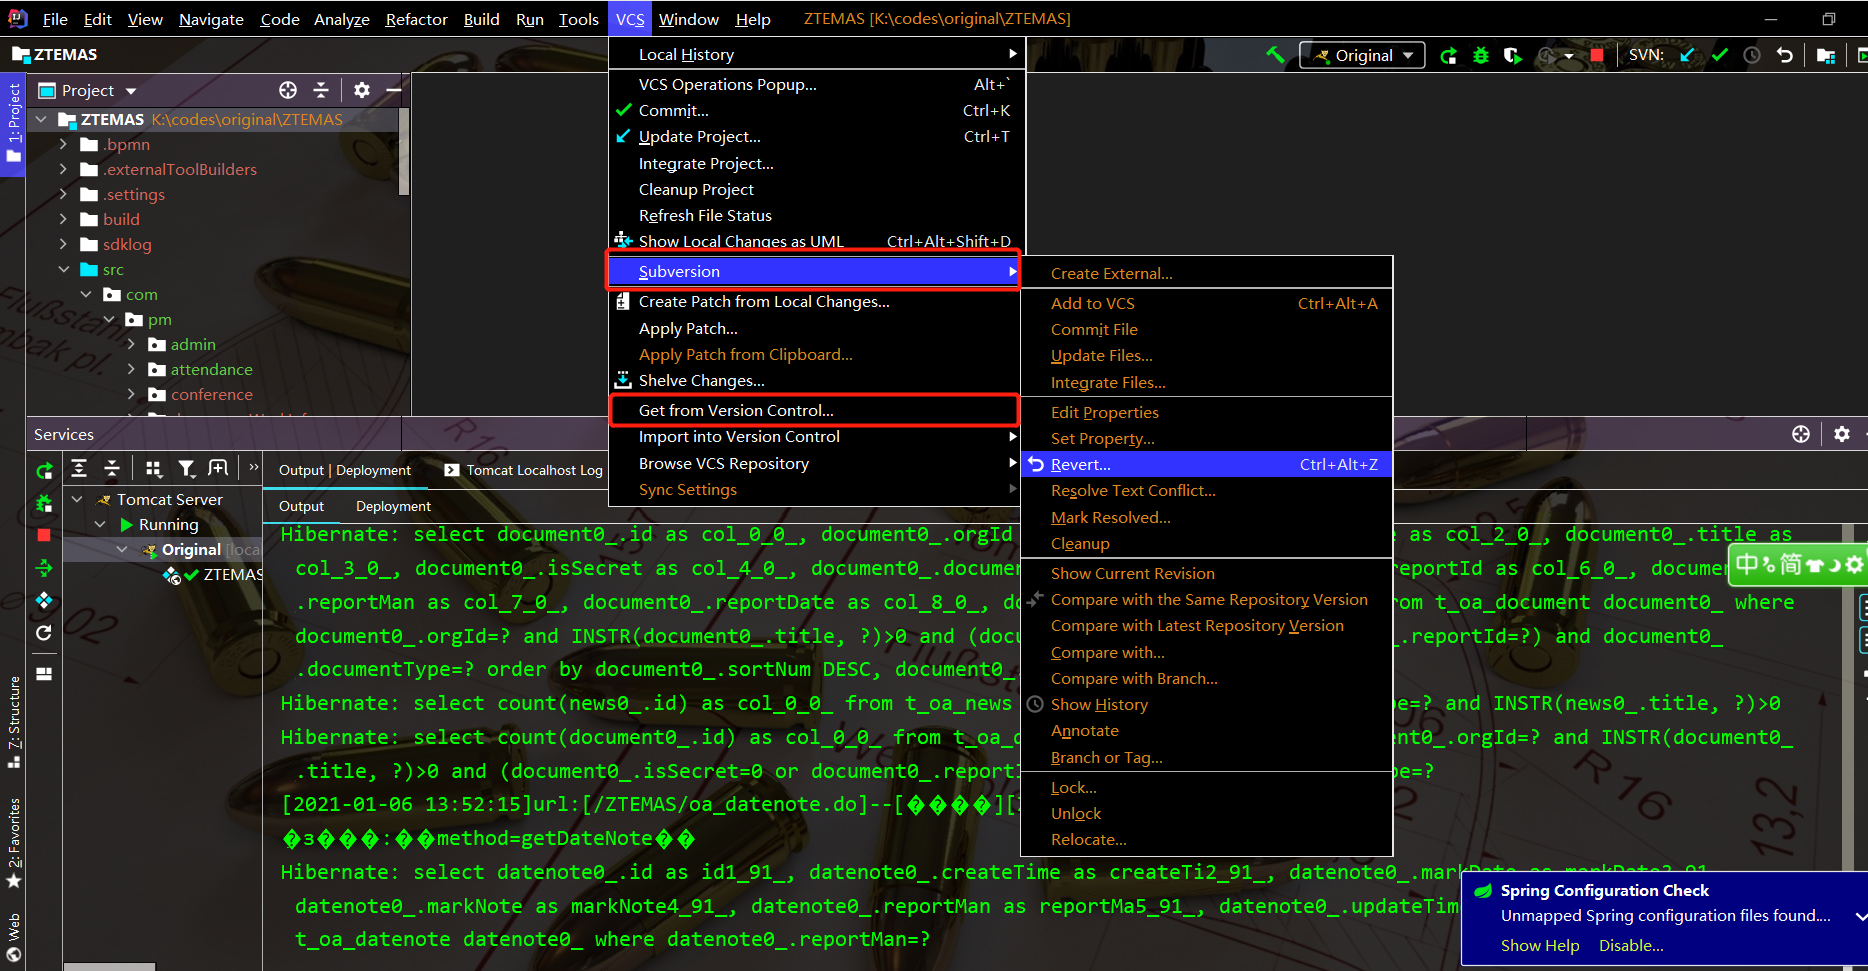Image resolution: width=1868 pixels, height=971 pixels.
Task: Expand all nodes in Services toolbar
Action: click(79, 469)
